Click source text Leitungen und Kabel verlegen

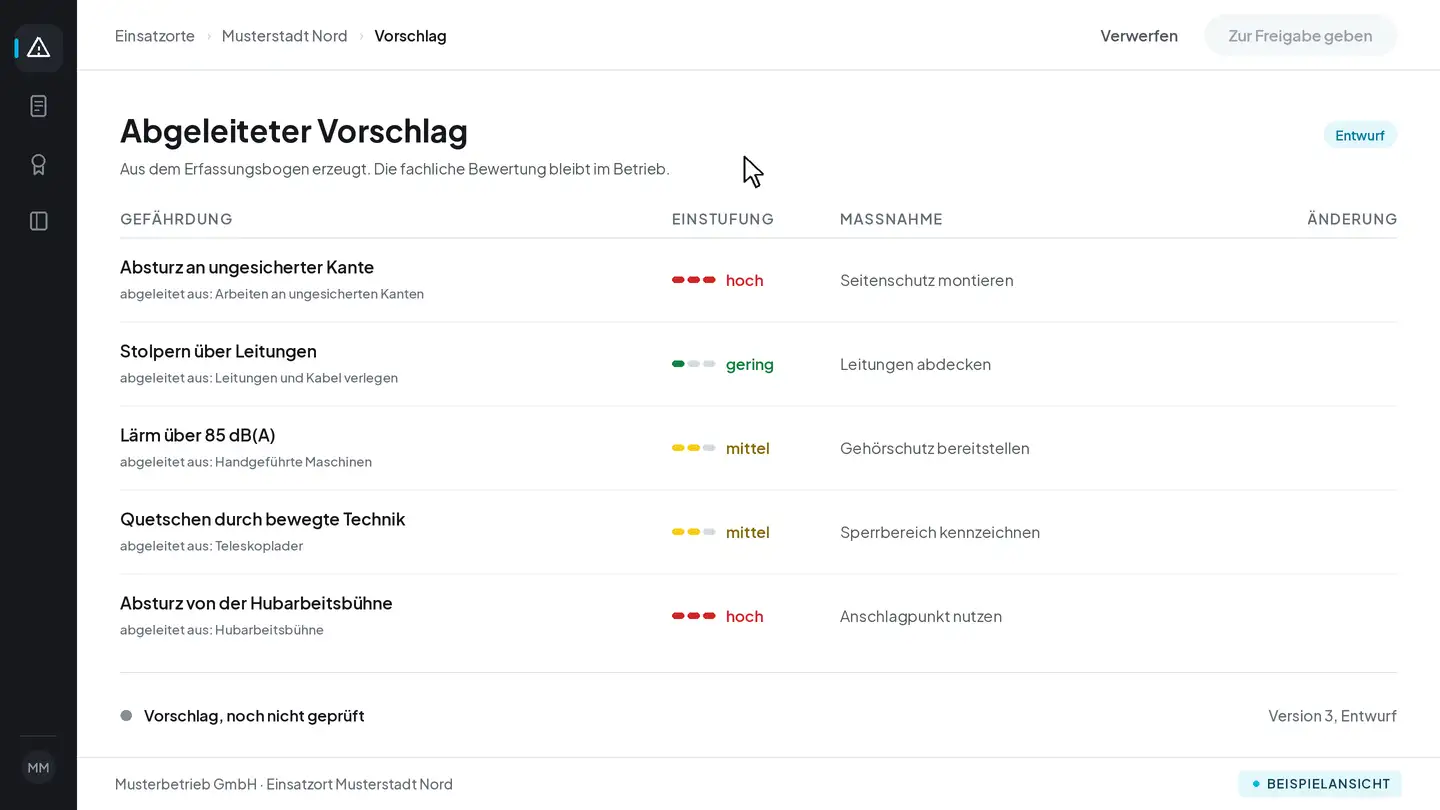(306, 378)
